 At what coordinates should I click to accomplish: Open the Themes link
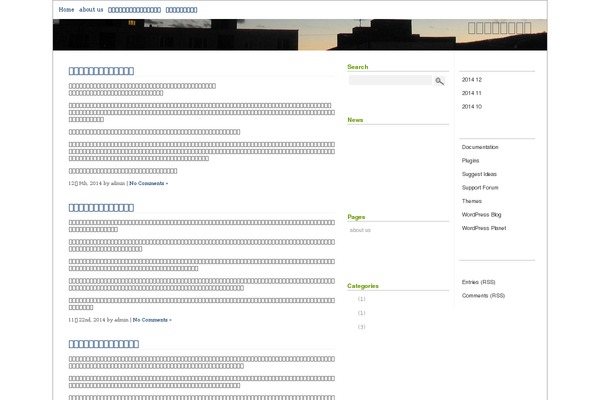point(471,201)
